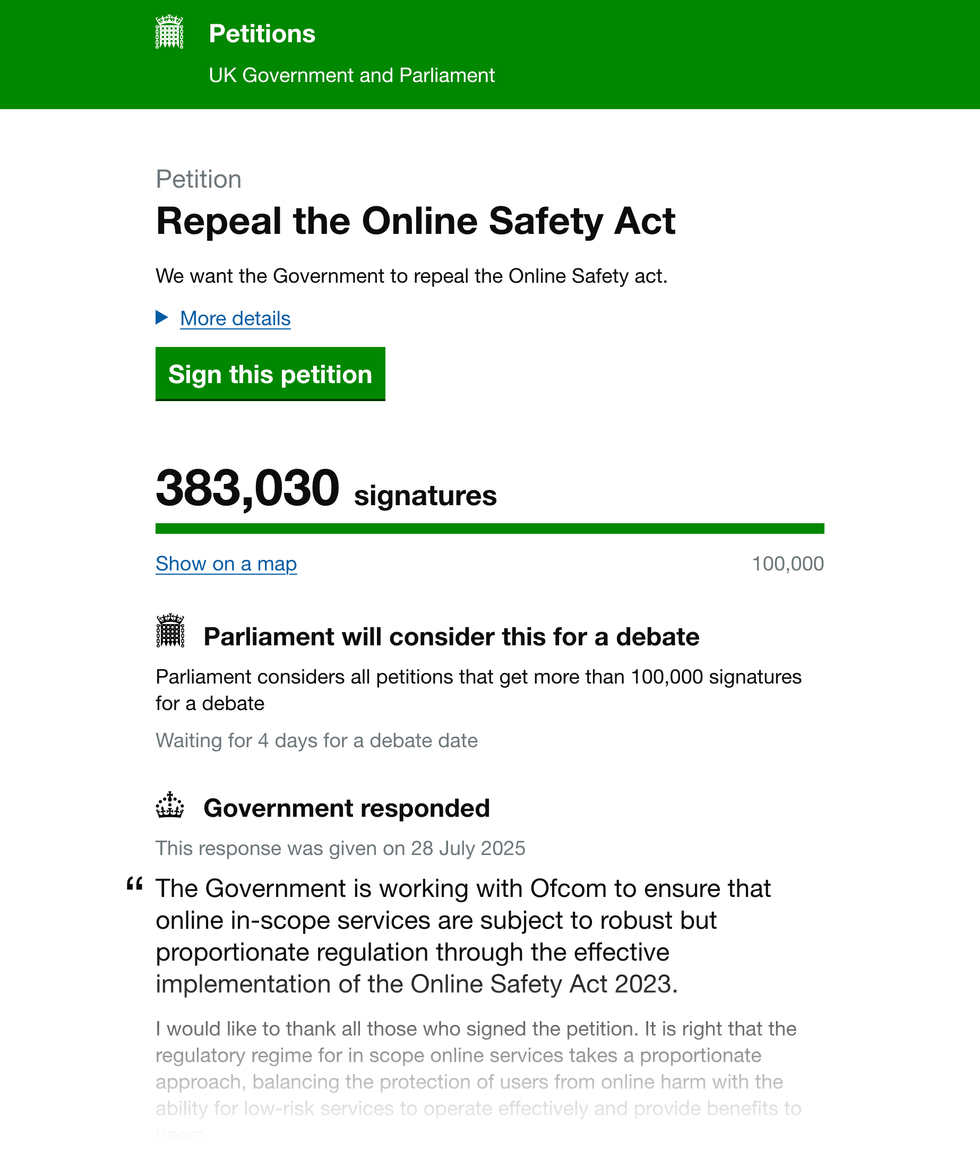Screen dimensions: 980x1151
Task: Open Show on a map link
Action: (226, 563)
